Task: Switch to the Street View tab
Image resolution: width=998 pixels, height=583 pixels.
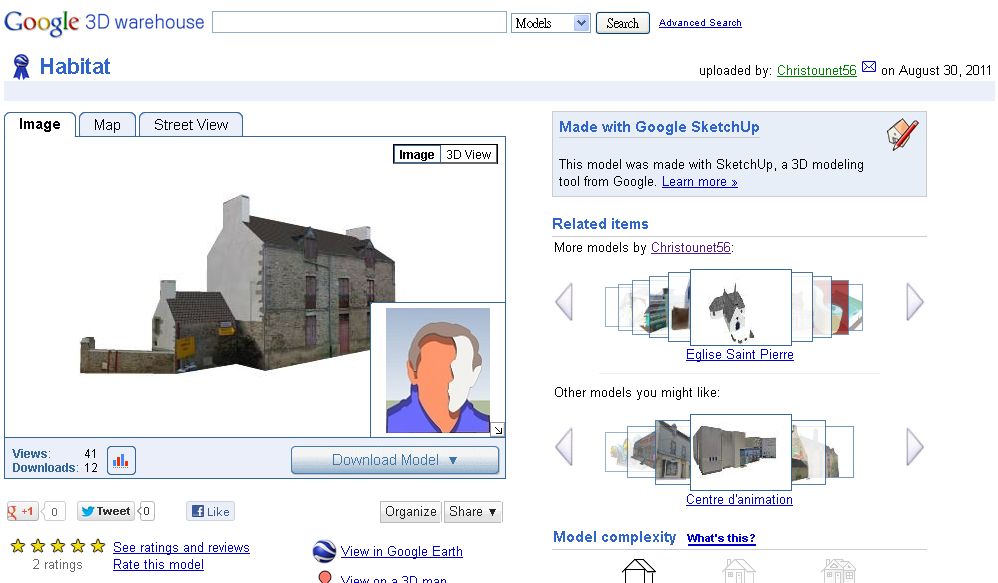Action: [191, 125]
